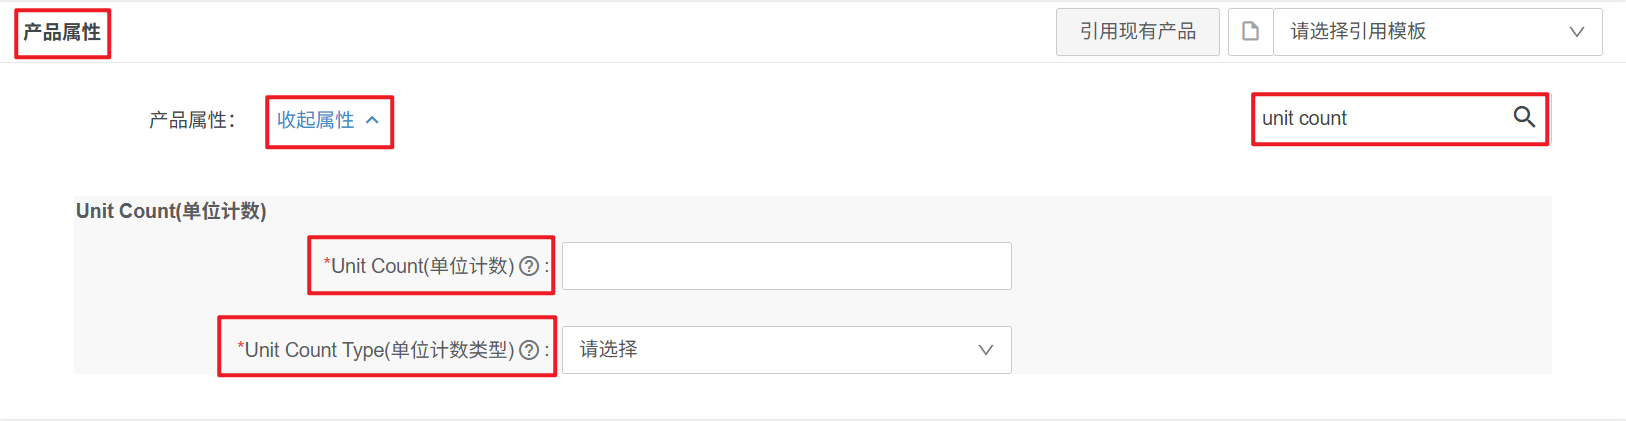Screen dimensions: 1626x421
Task: Select the 产品属性 section title
Action: click(x=62, y=33)
